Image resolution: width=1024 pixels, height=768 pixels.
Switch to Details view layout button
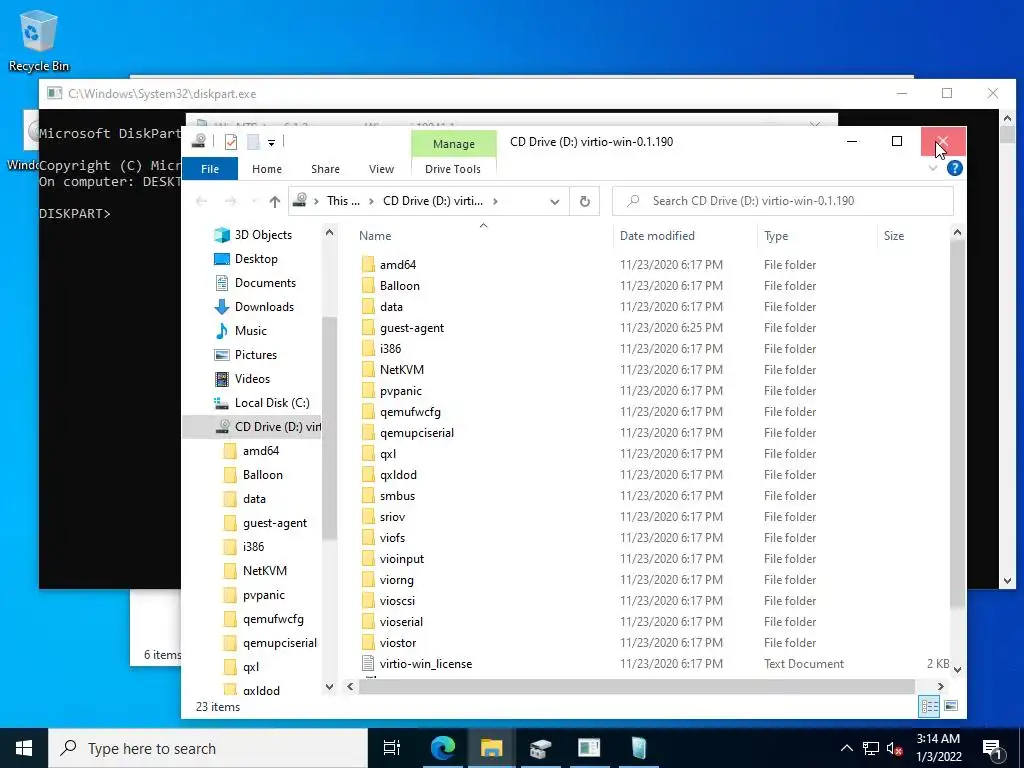[929, 705]
